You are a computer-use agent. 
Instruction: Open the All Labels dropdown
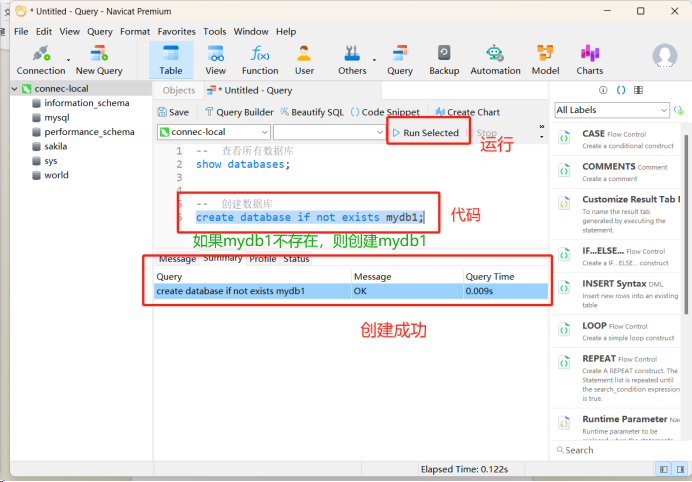[x=612, y=110]
